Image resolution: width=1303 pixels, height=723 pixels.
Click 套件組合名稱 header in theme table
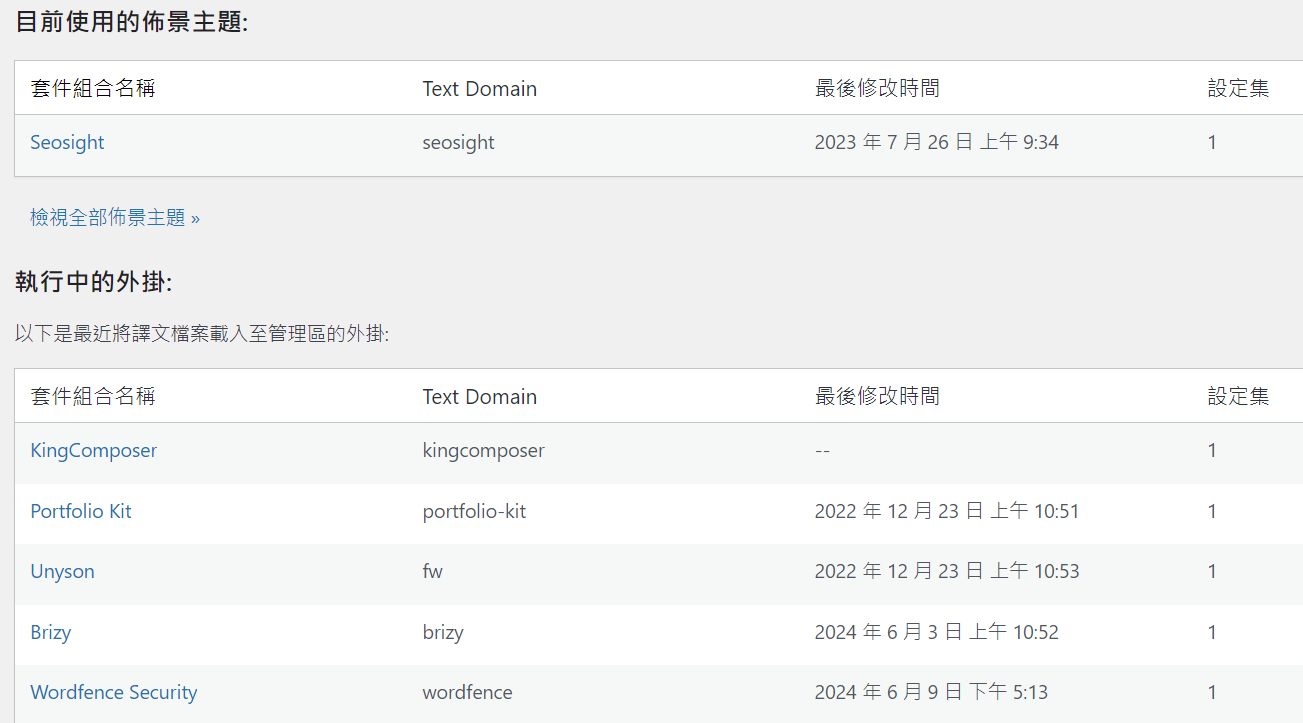click(x=92, y=88)
